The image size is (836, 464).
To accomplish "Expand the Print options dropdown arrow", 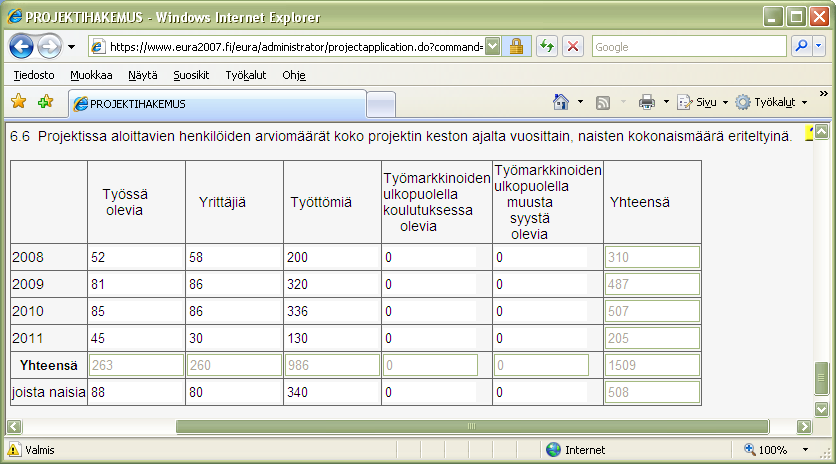I will pyautogui.click(x=666, y=102).
